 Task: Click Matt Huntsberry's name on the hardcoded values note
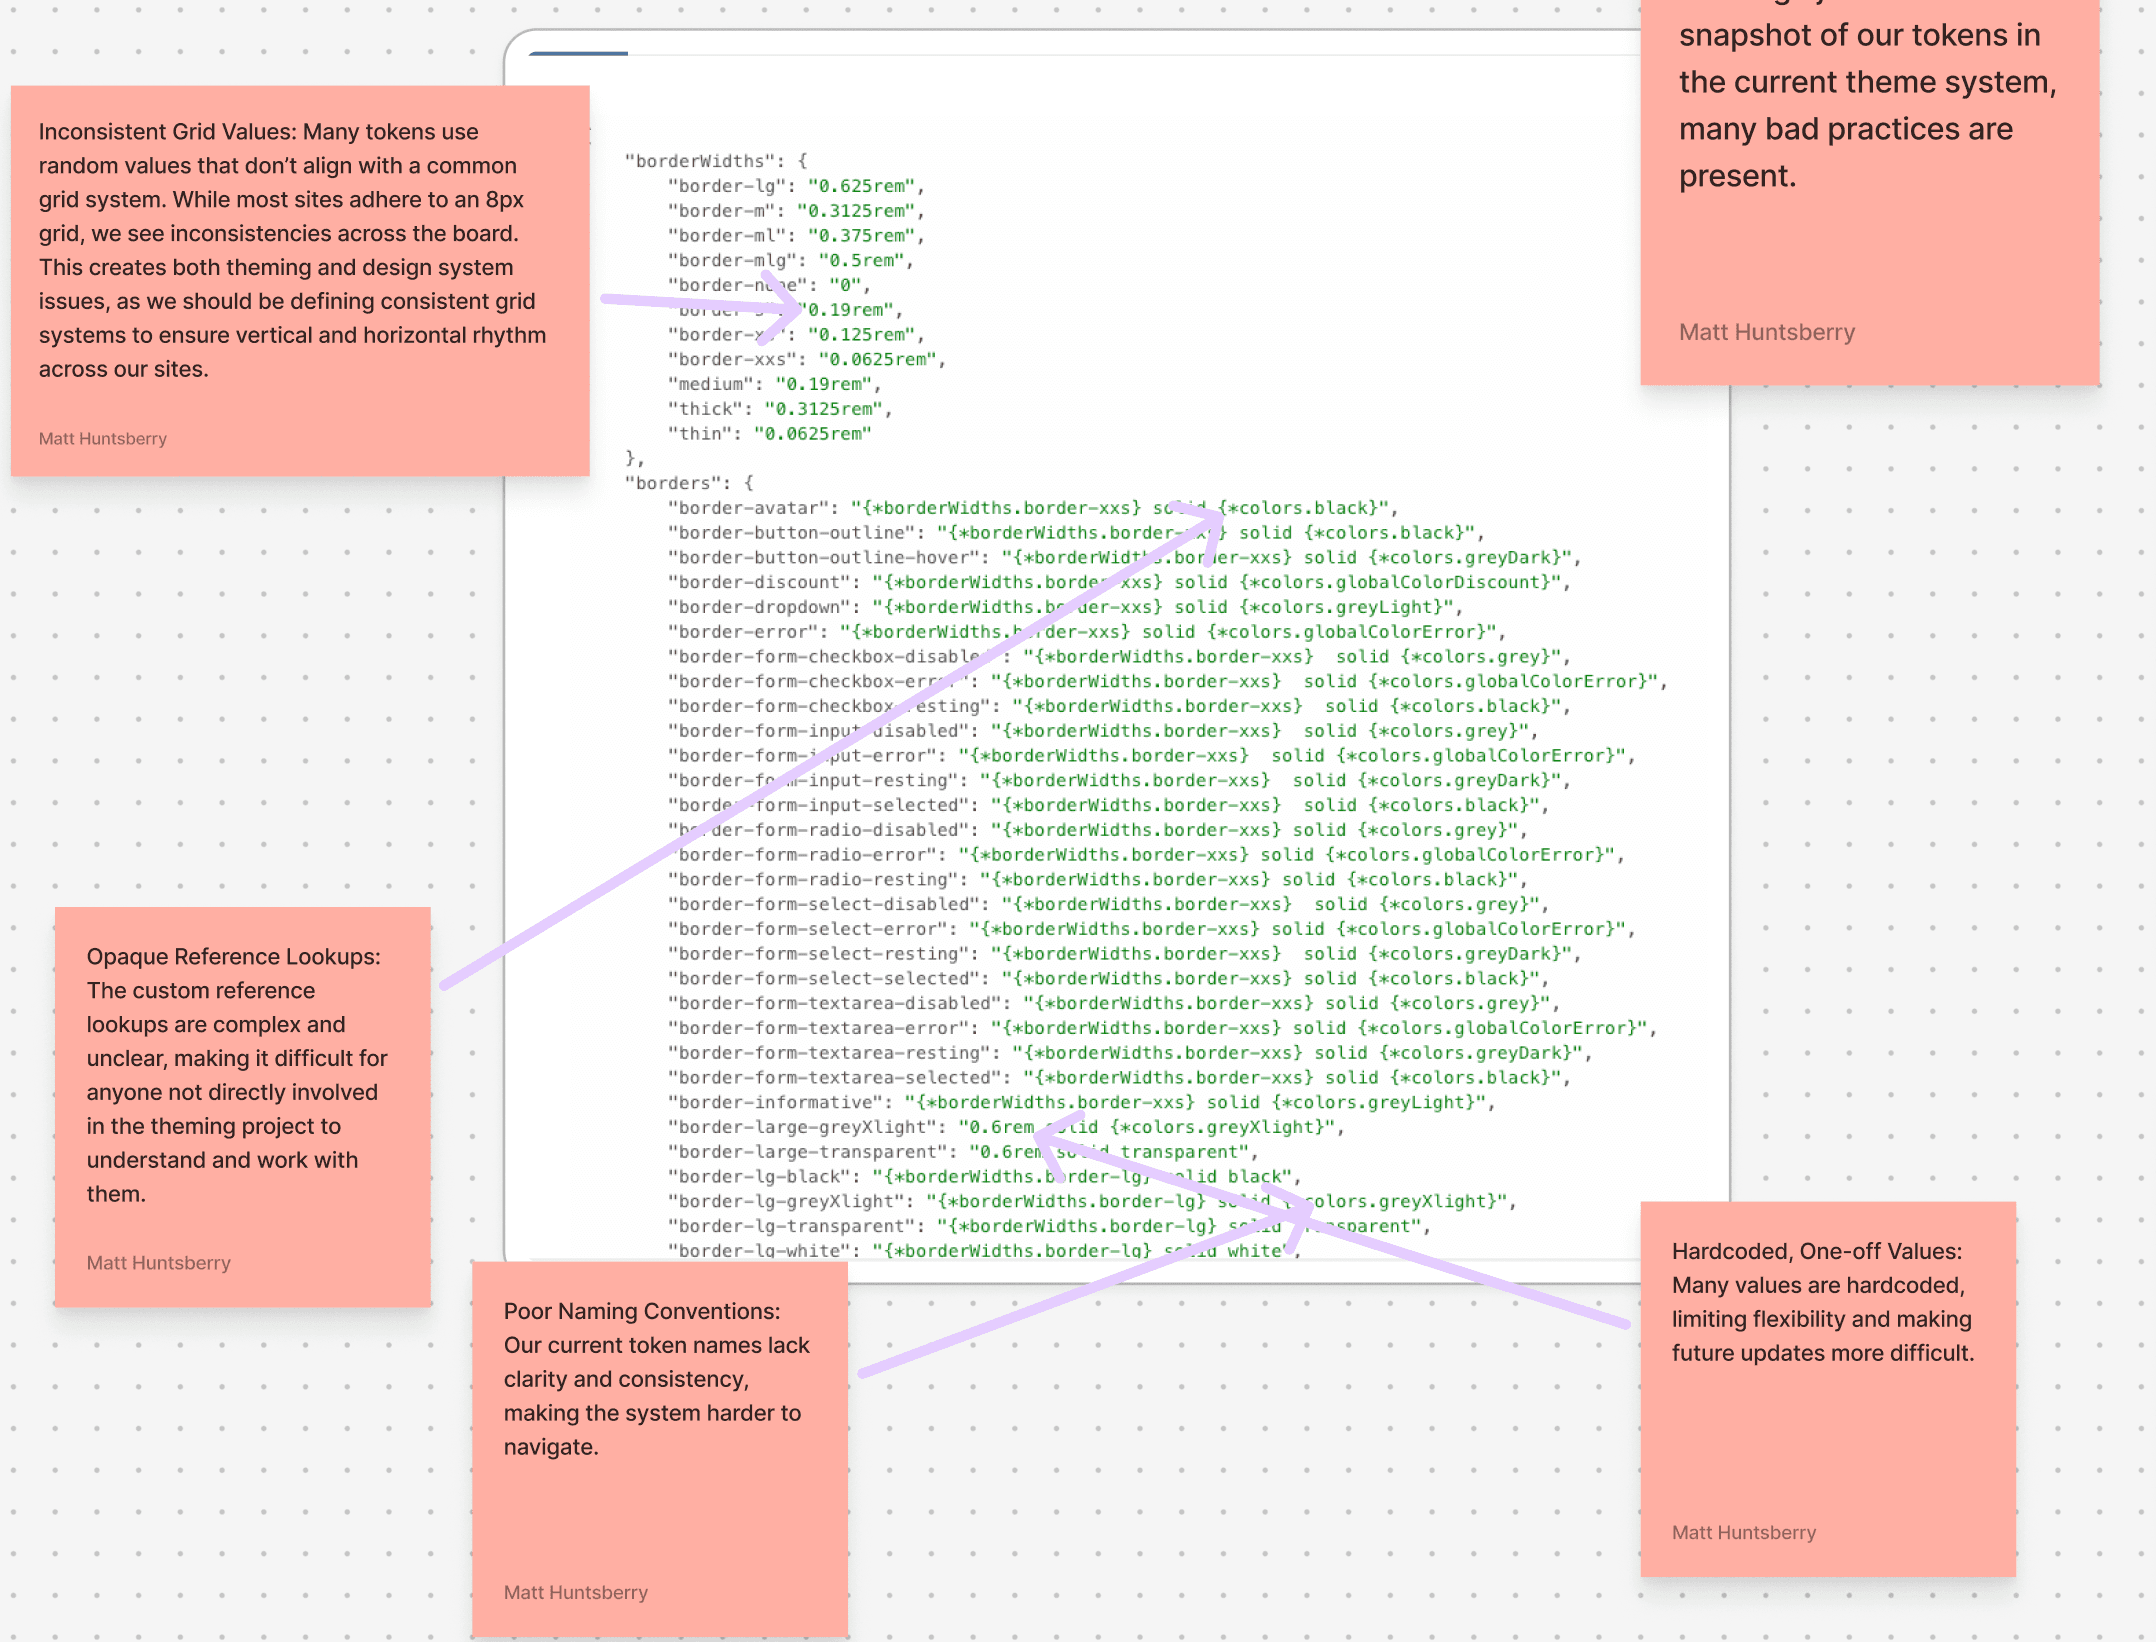click(1744, 1532)
